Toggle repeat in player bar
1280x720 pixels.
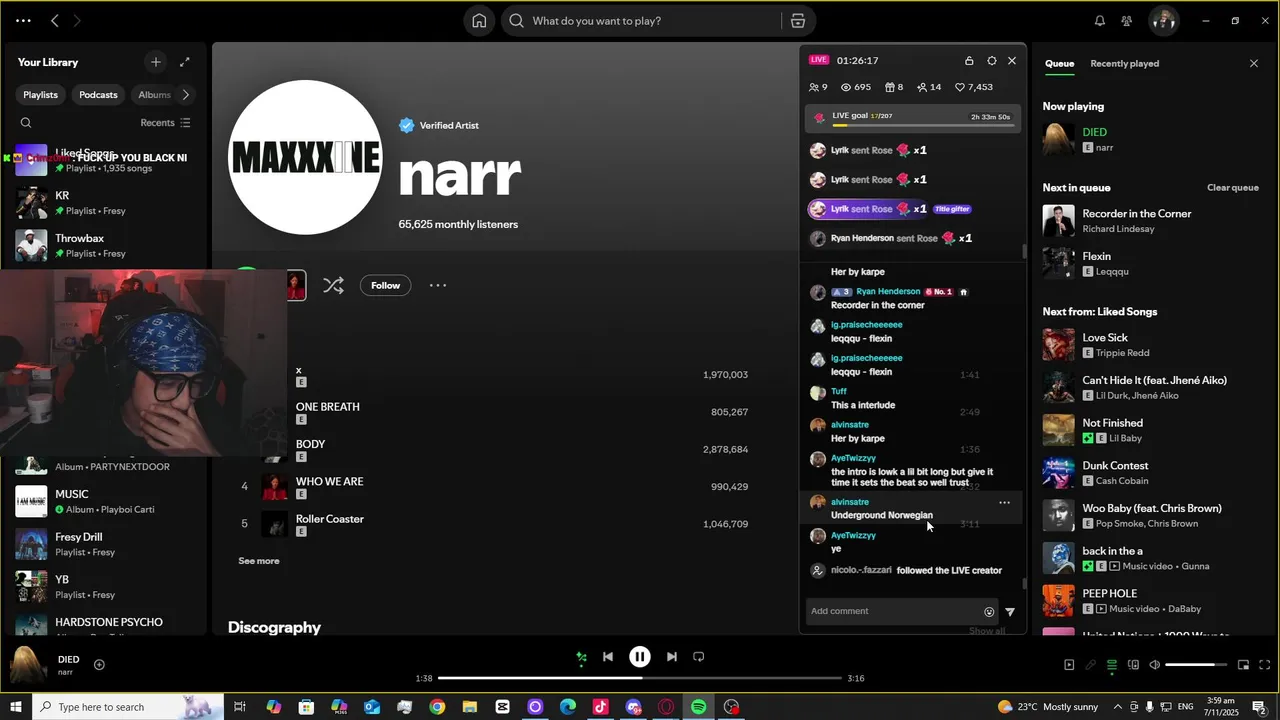point(699,657)
